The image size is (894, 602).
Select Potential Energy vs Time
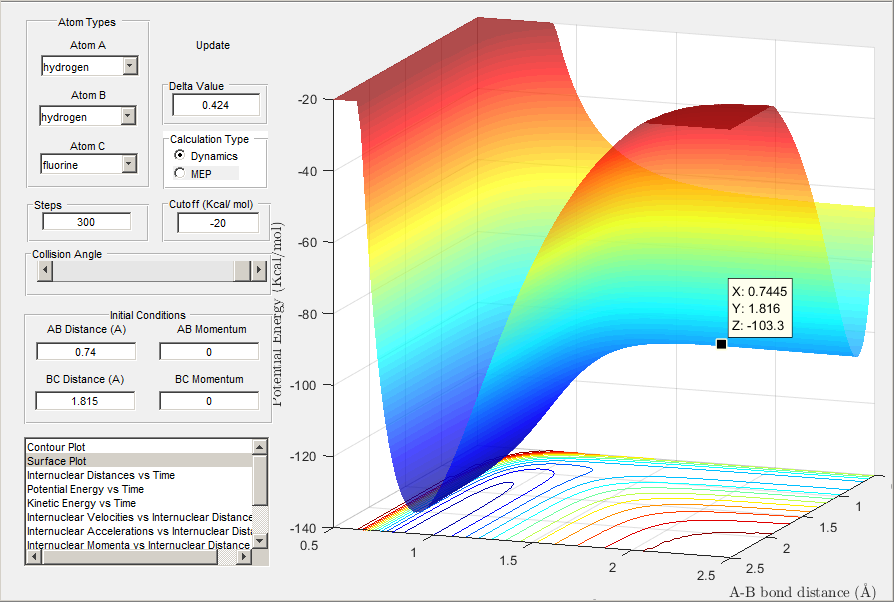[x=139, y=489]
